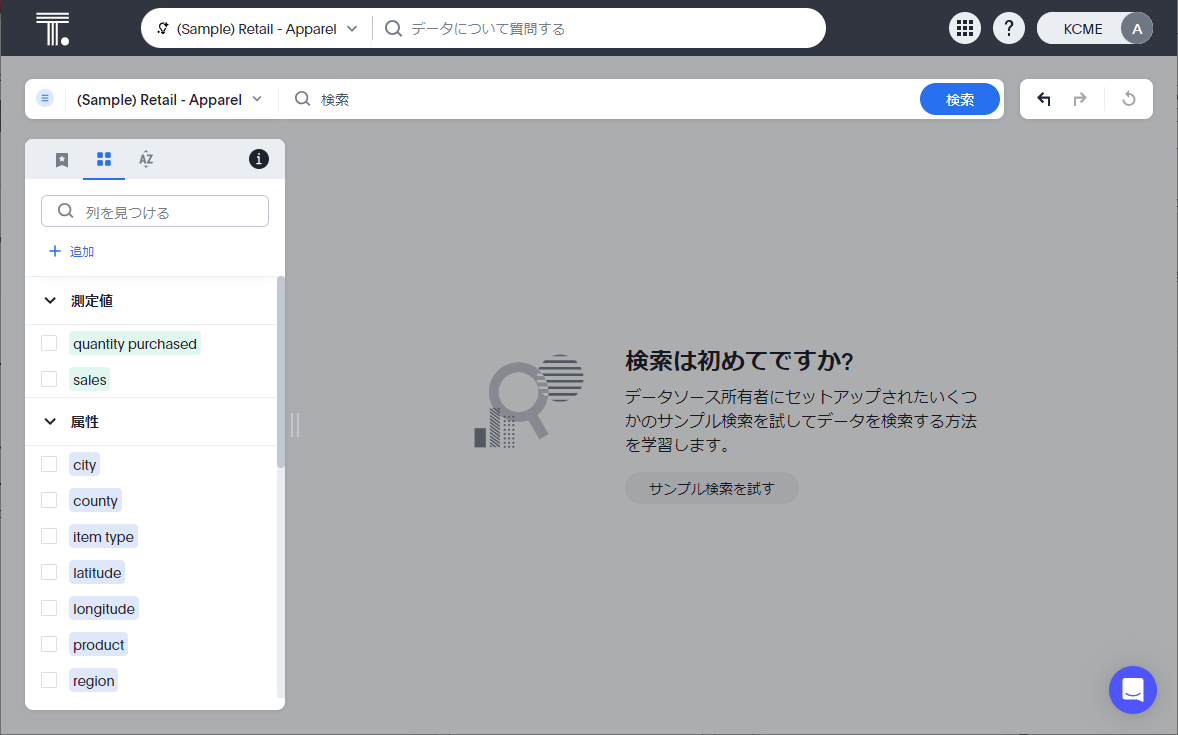Click the redo forward arrow icon
The height and width of the screenshot is (735, 1178).
(1080, 99)
